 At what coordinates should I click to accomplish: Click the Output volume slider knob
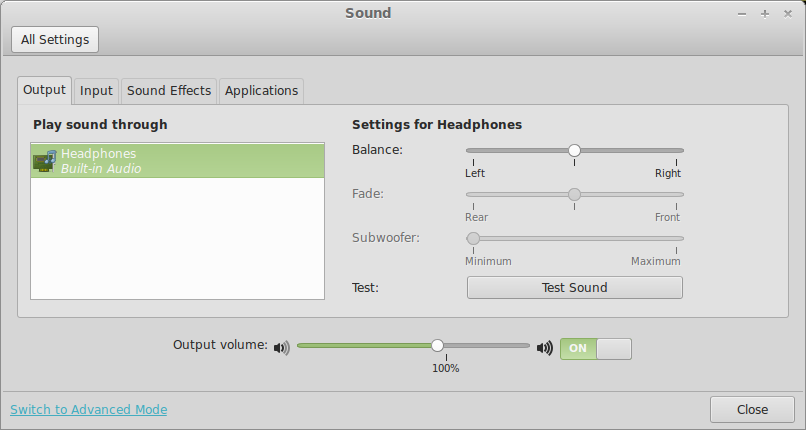click(437, 345)
